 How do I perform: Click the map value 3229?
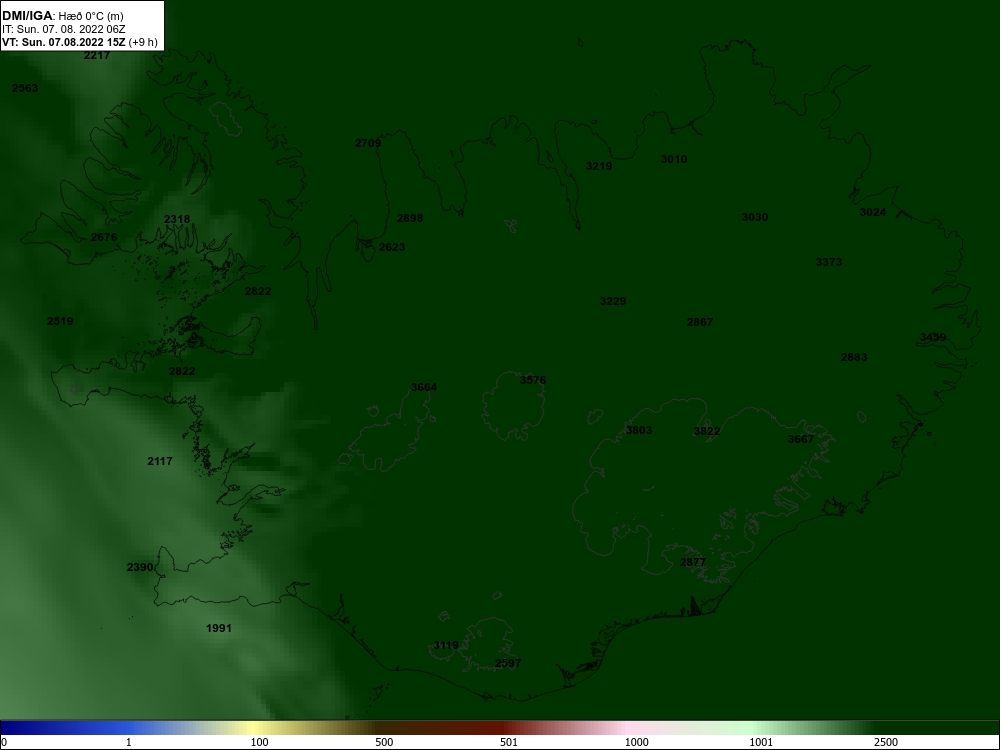tap(613, 301)
